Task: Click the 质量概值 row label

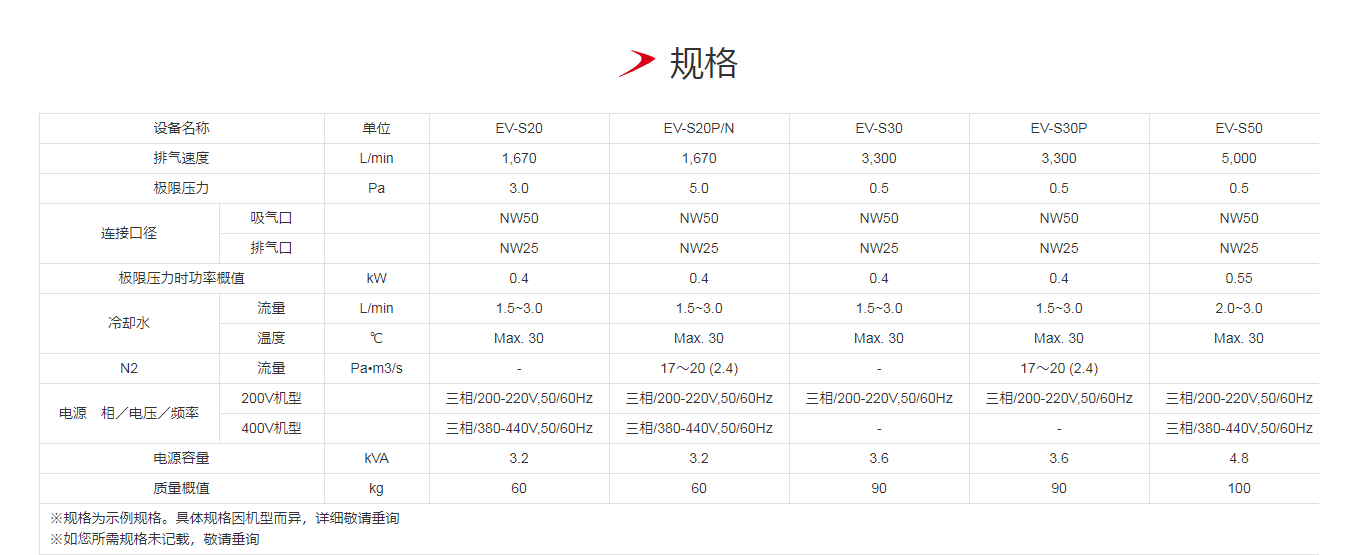Action: click(x=181, y=488)
